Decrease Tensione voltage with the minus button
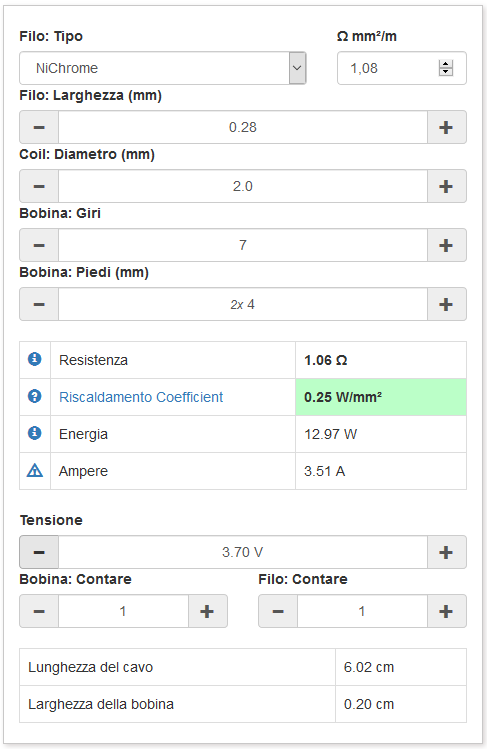 tap(39, 552)
